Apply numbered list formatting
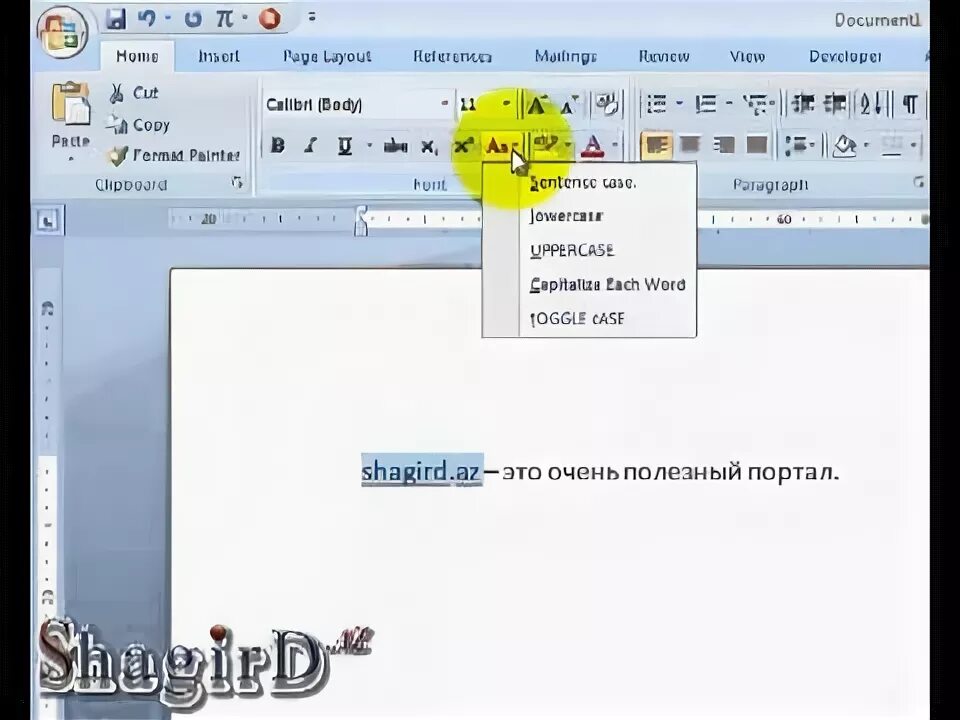Image resolution: width=960 pixels, height=720 pixels. tap(705, 104)
